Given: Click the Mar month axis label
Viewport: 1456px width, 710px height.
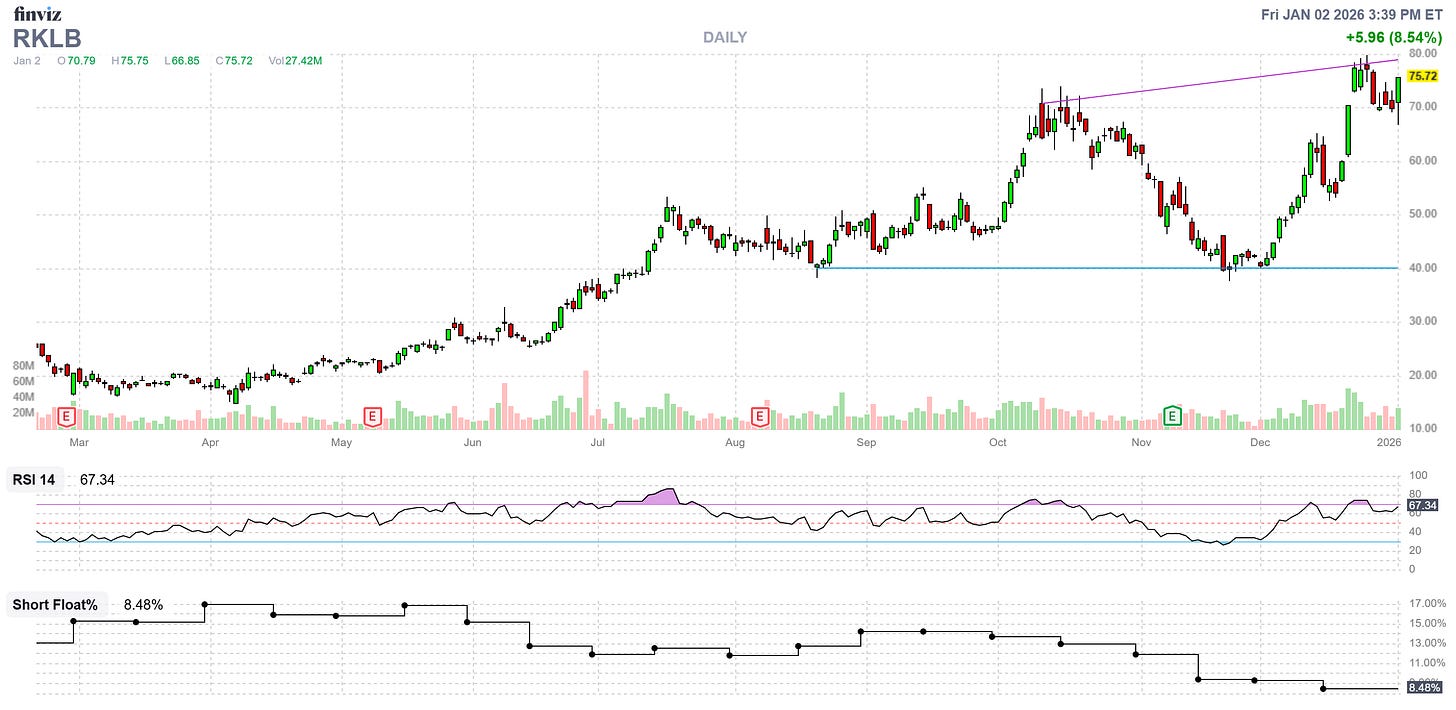Looking at the screenshot, I should pos(78,441).
